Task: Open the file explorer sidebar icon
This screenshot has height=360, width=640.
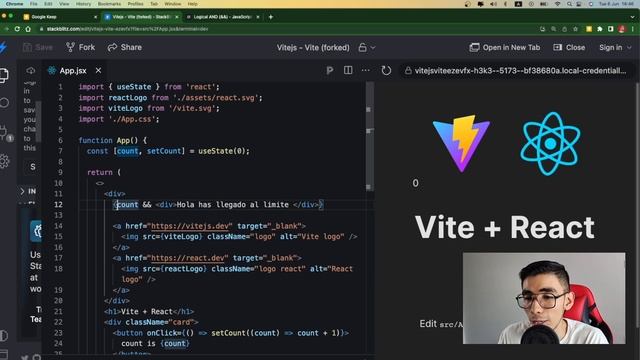Action: click(x=4, y=75)
